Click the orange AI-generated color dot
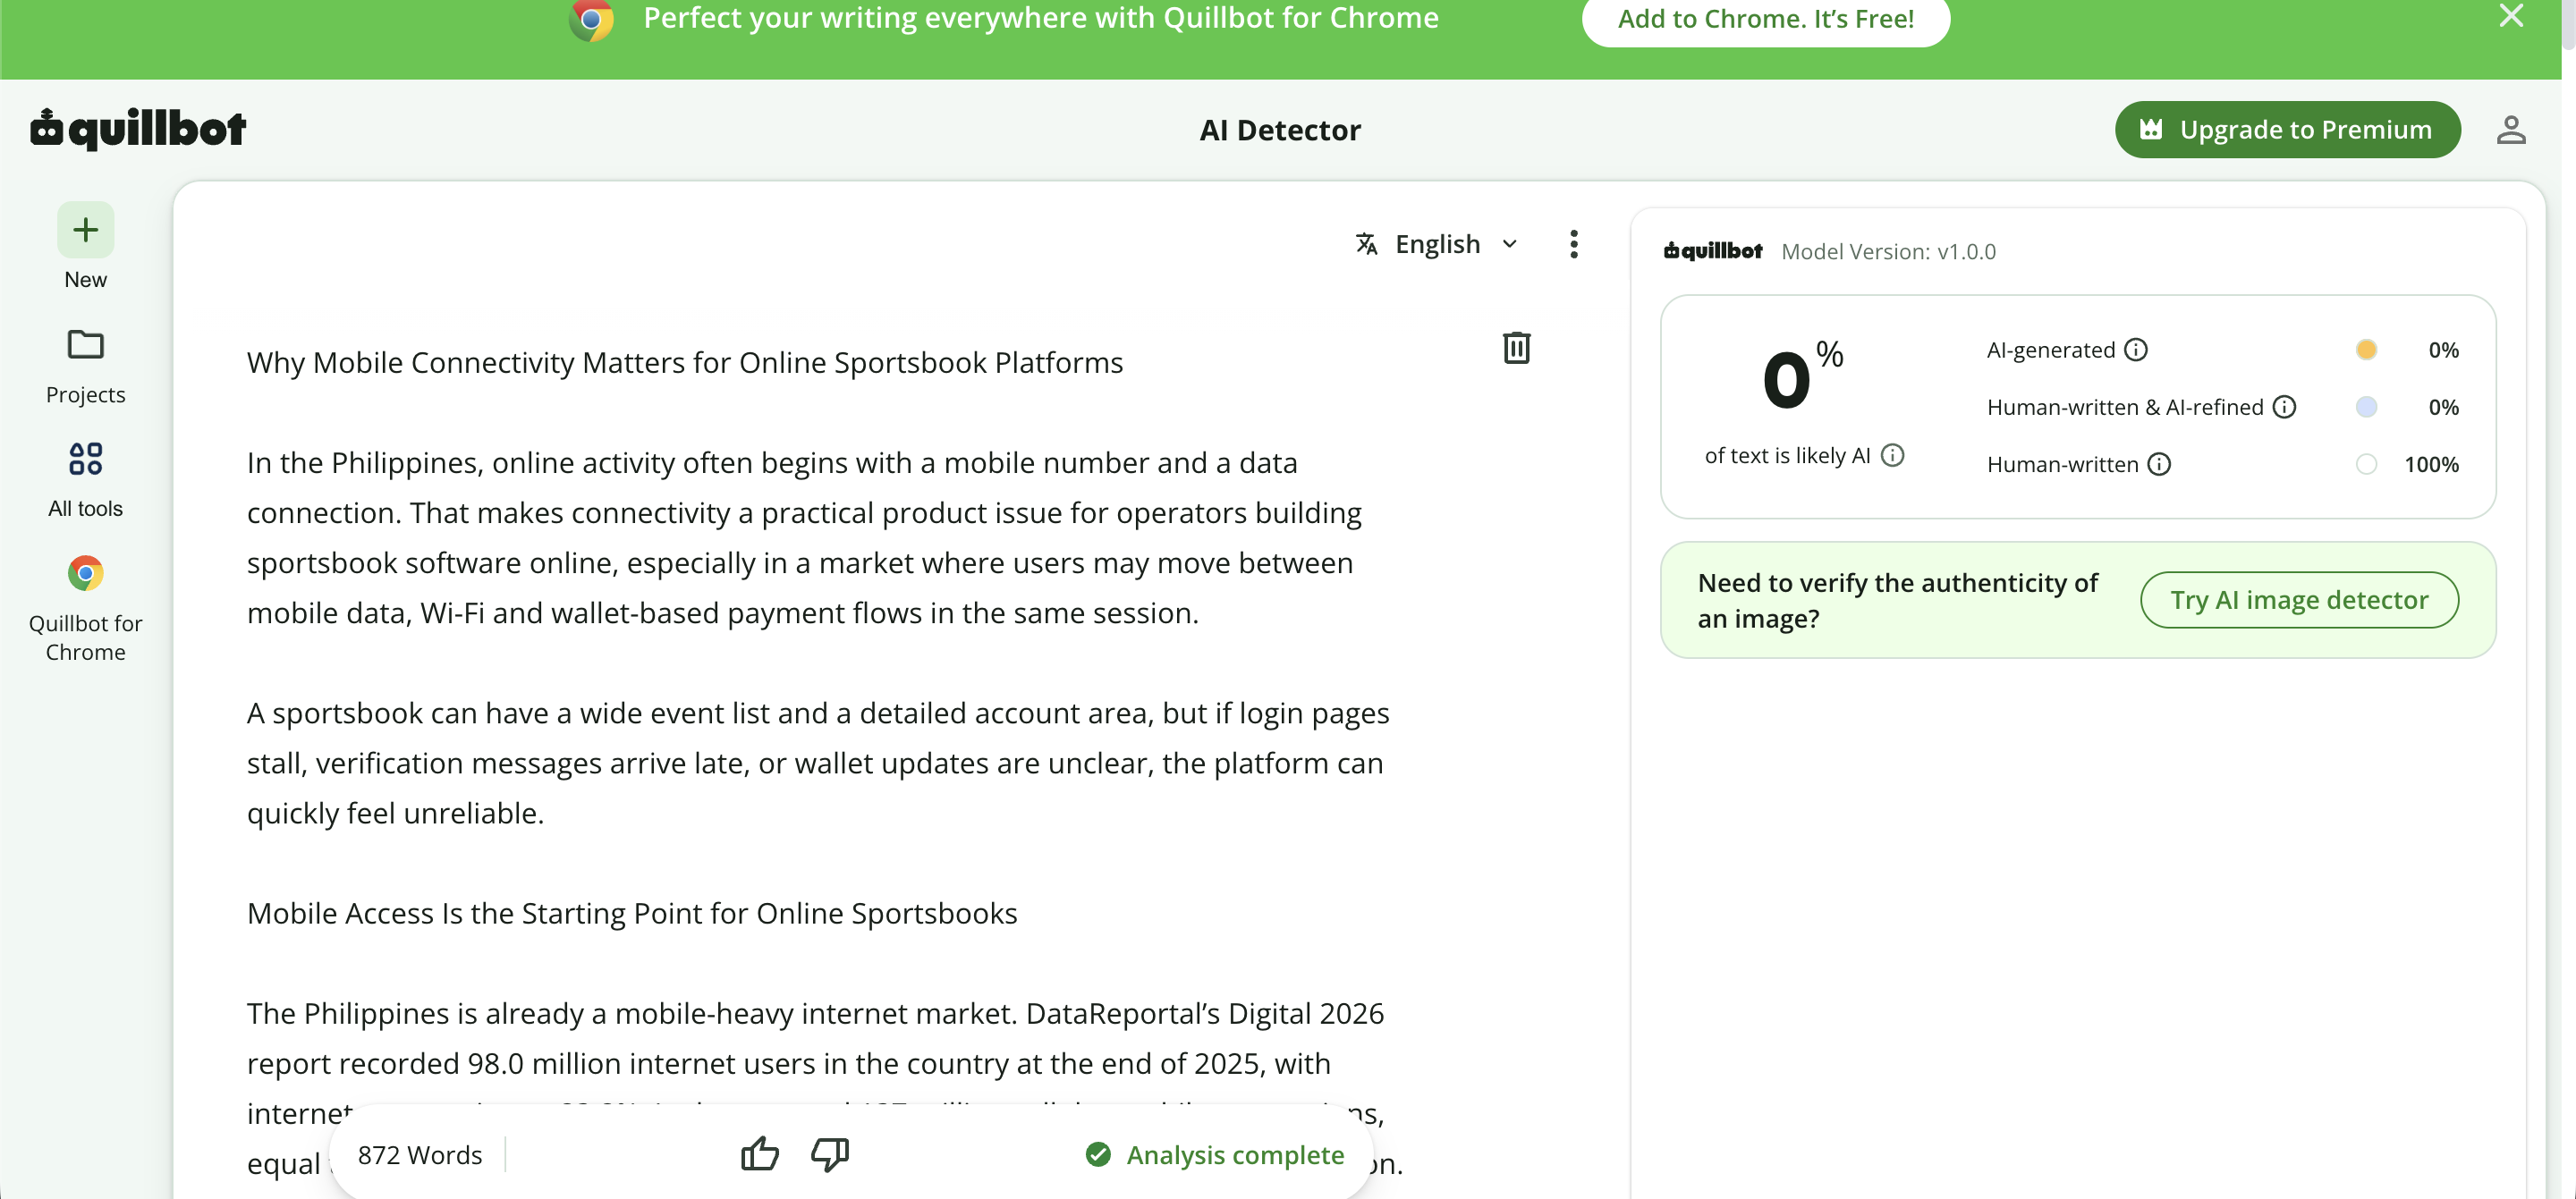Viewport: 2576px width, 1199px height. (x=2366, y=350)
